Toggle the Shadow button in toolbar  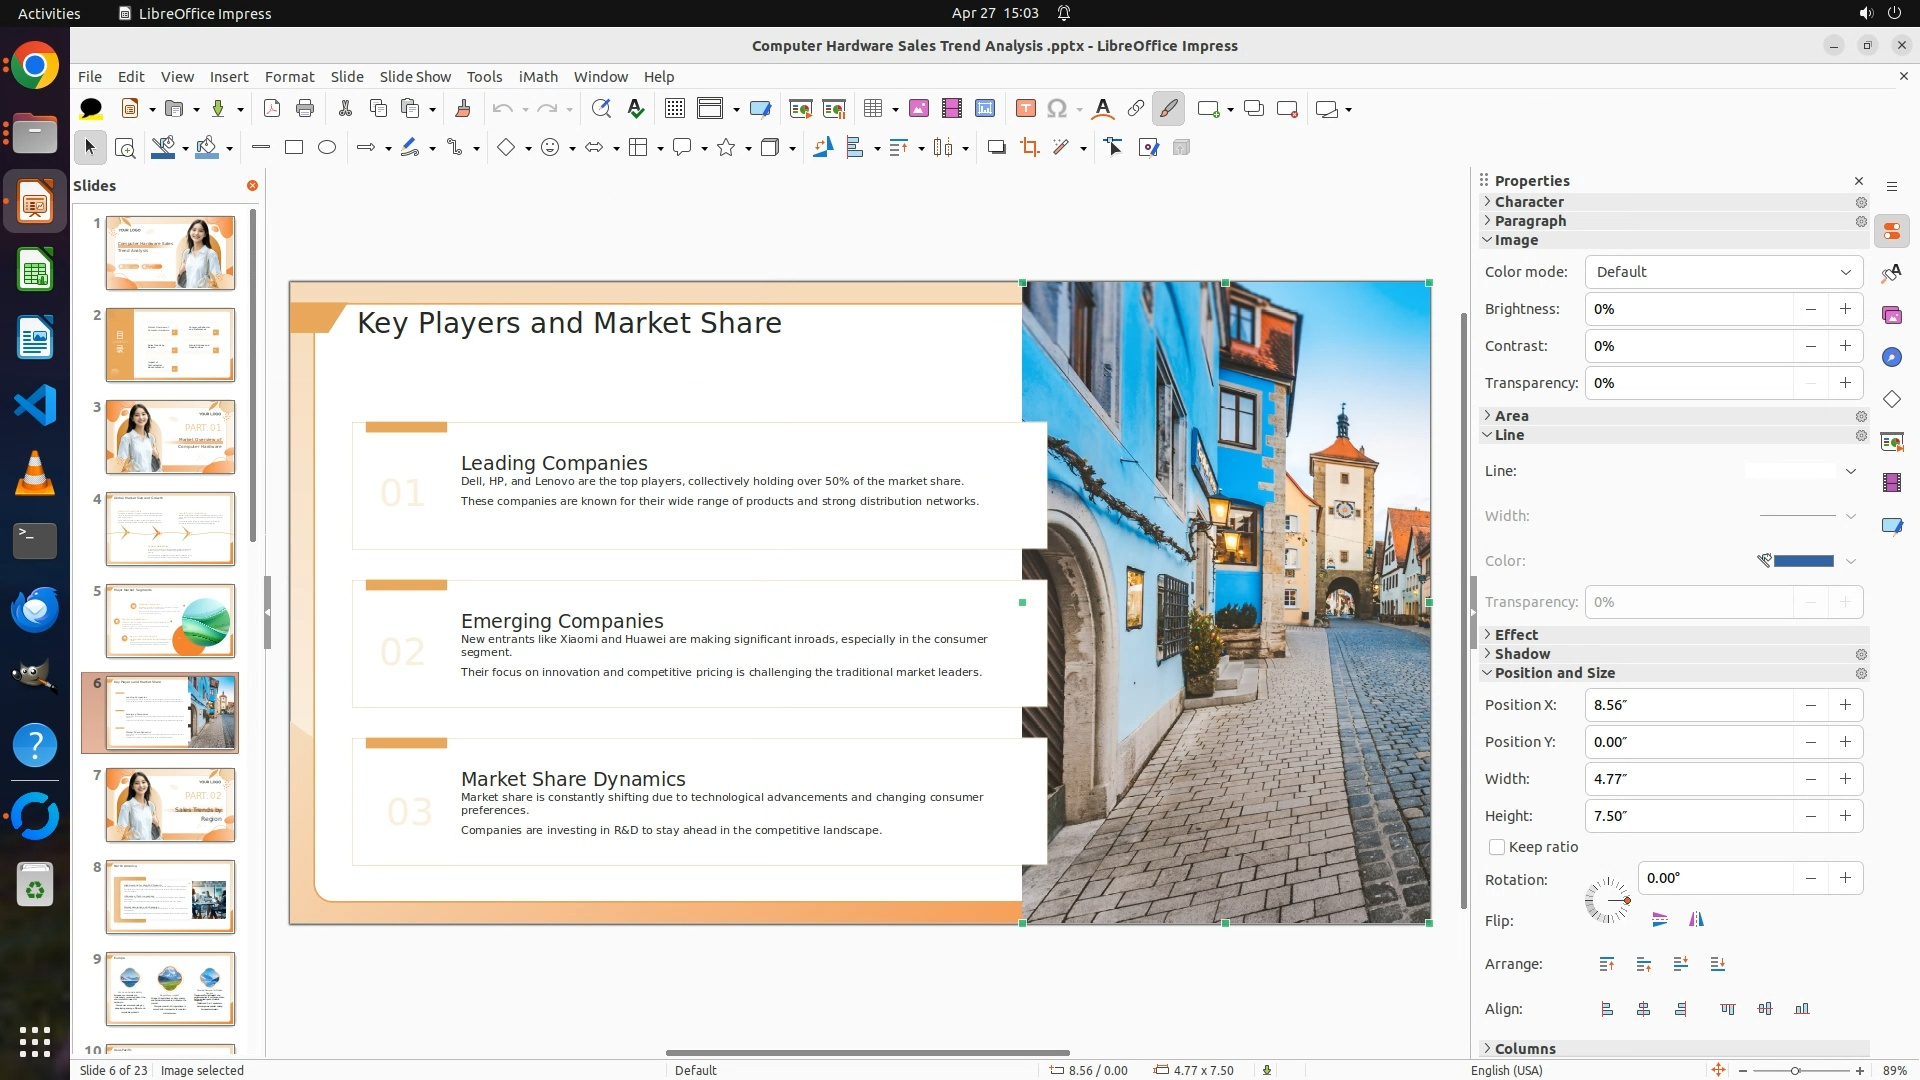point(996,148)
